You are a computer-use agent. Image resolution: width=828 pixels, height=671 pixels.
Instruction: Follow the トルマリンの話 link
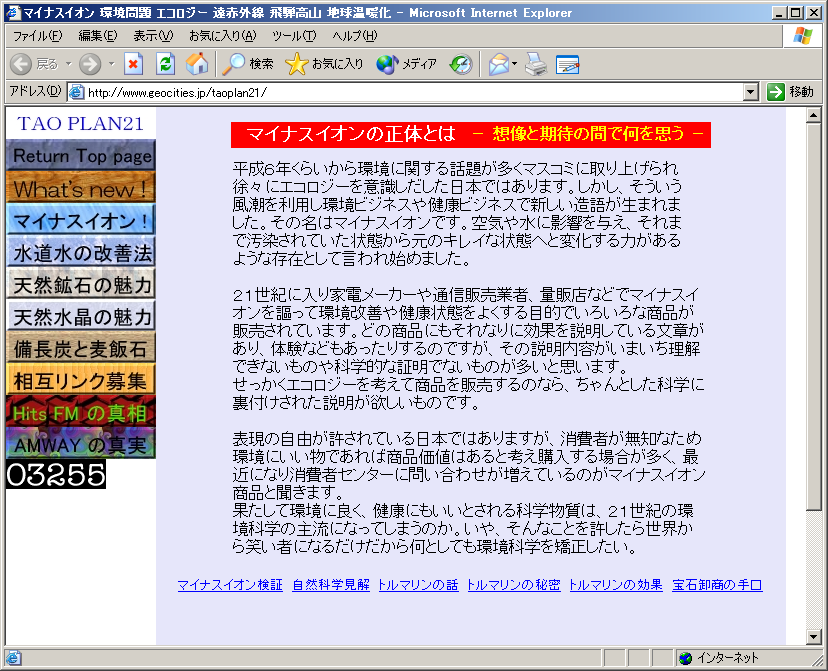(x=418, y=585)
